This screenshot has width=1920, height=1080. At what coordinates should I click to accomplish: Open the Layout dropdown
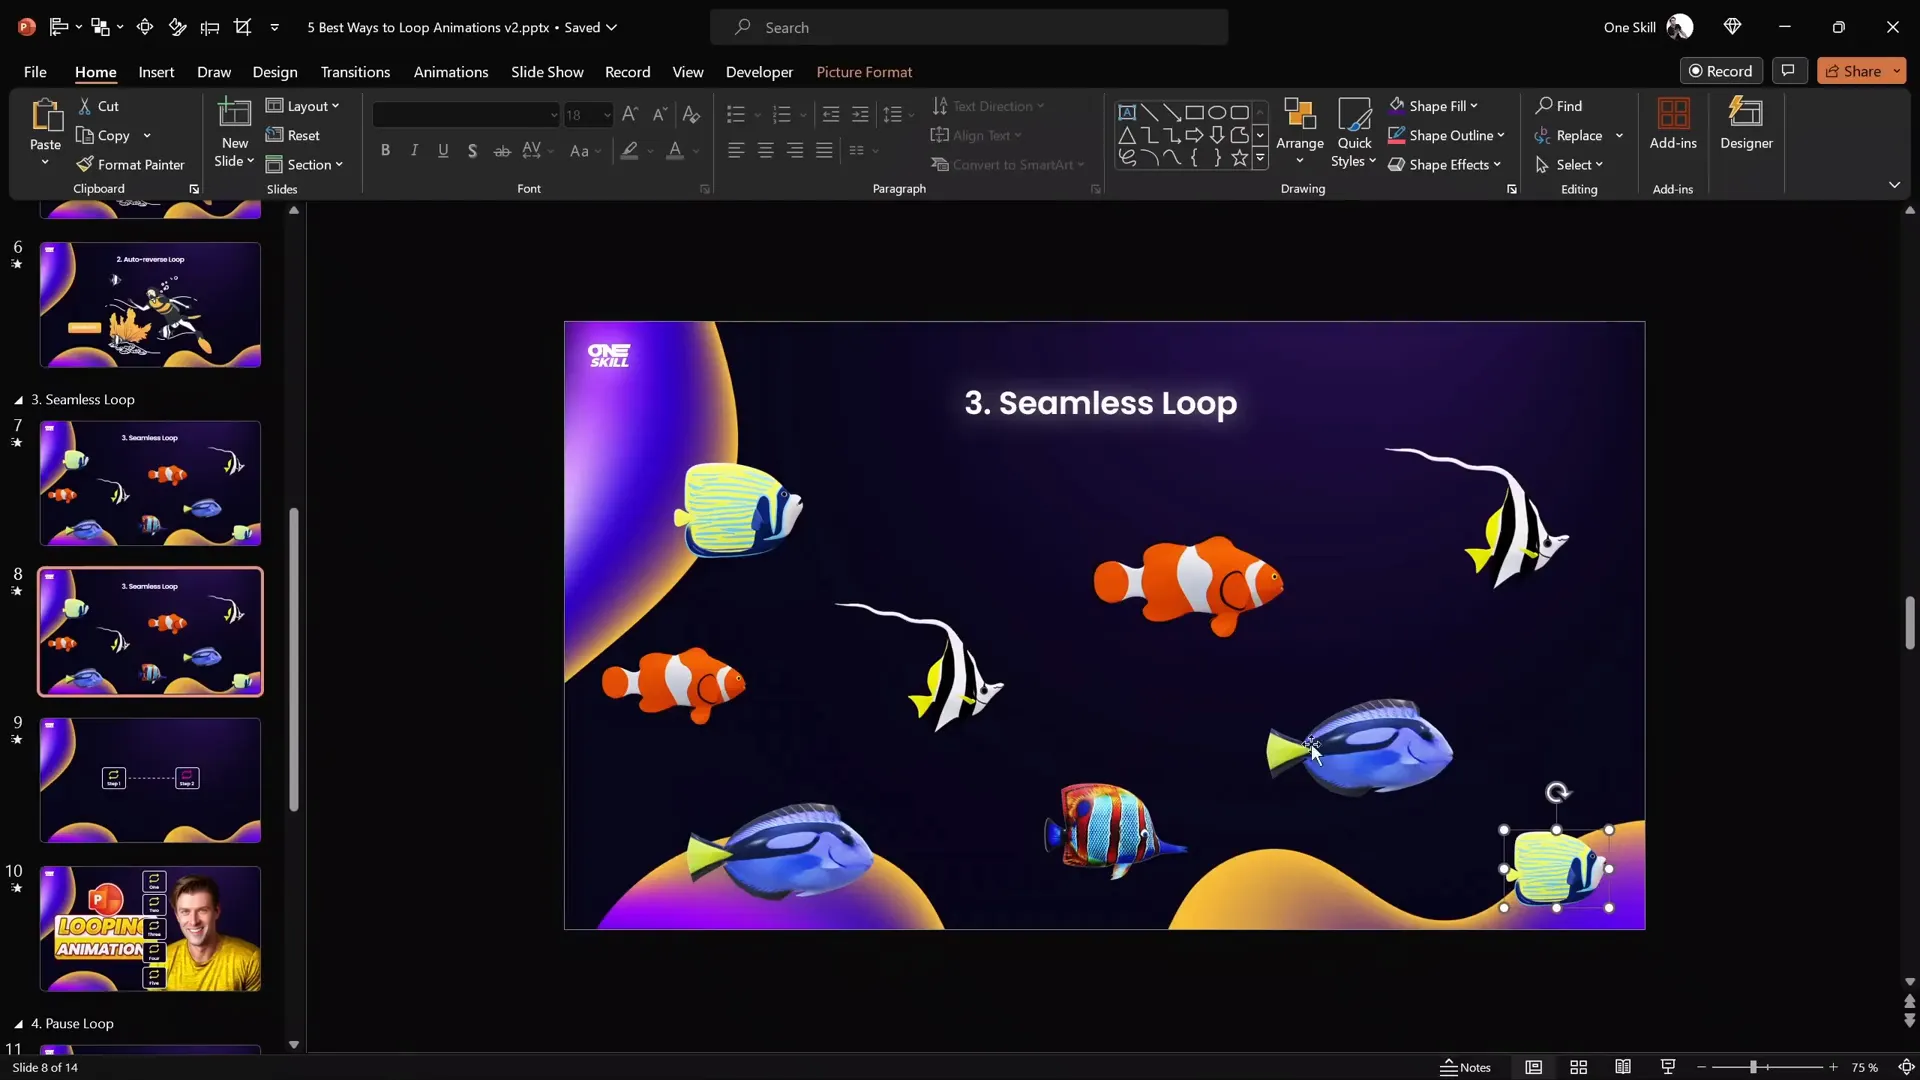[x=303, y=106]
